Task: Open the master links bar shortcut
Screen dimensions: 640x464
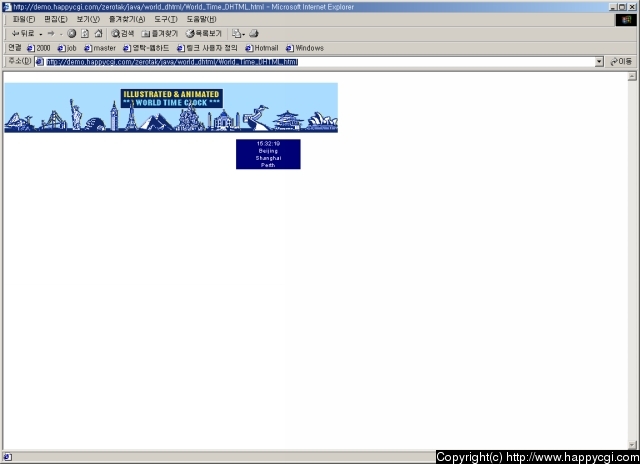Action: click(x=100, y=48)
